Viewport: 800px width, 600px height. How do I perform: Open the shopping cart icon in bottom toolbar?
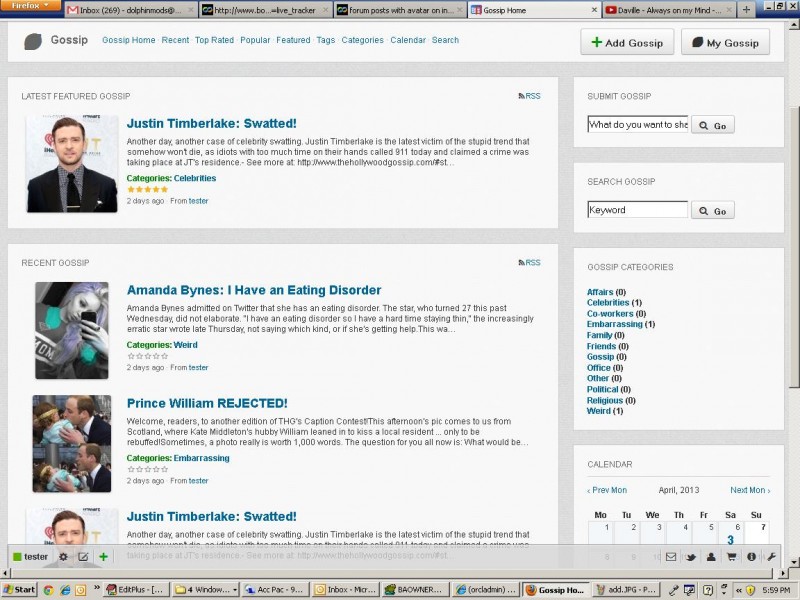pyautogui.click(x=731, y=557)
